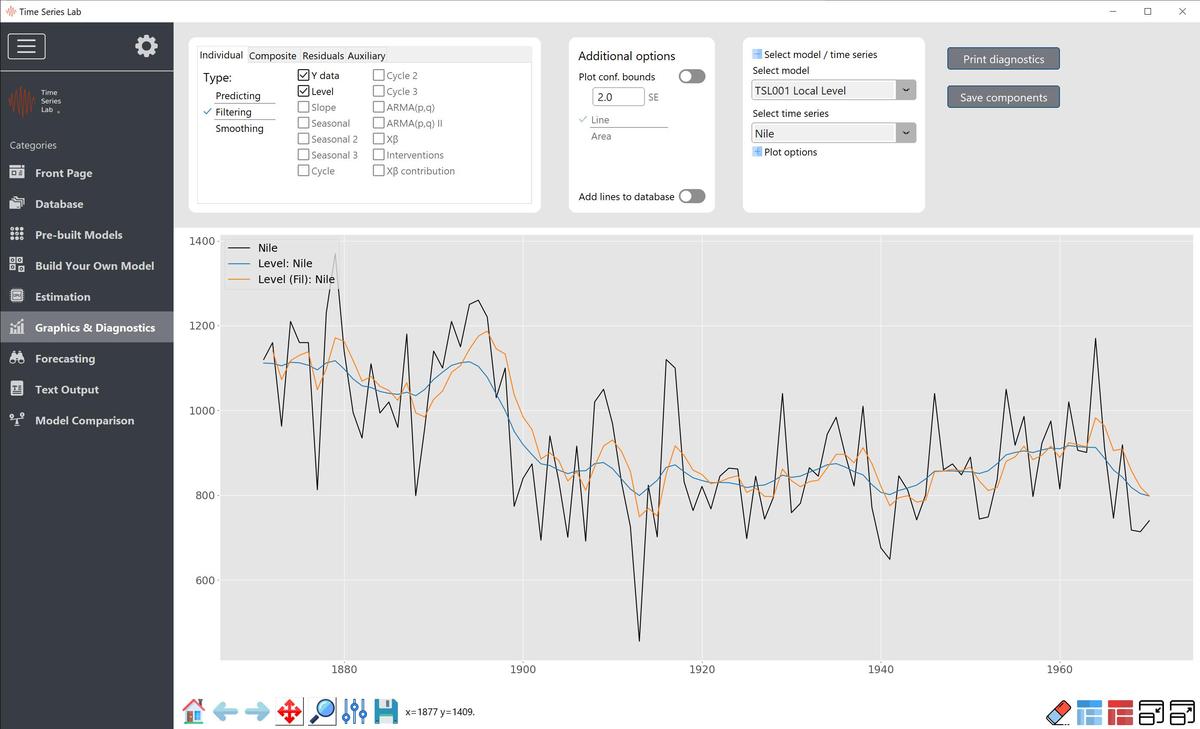Uncheck the Y data checkbox
The width and height of the screenshot is (1200, 729).
tap(303, 75)
